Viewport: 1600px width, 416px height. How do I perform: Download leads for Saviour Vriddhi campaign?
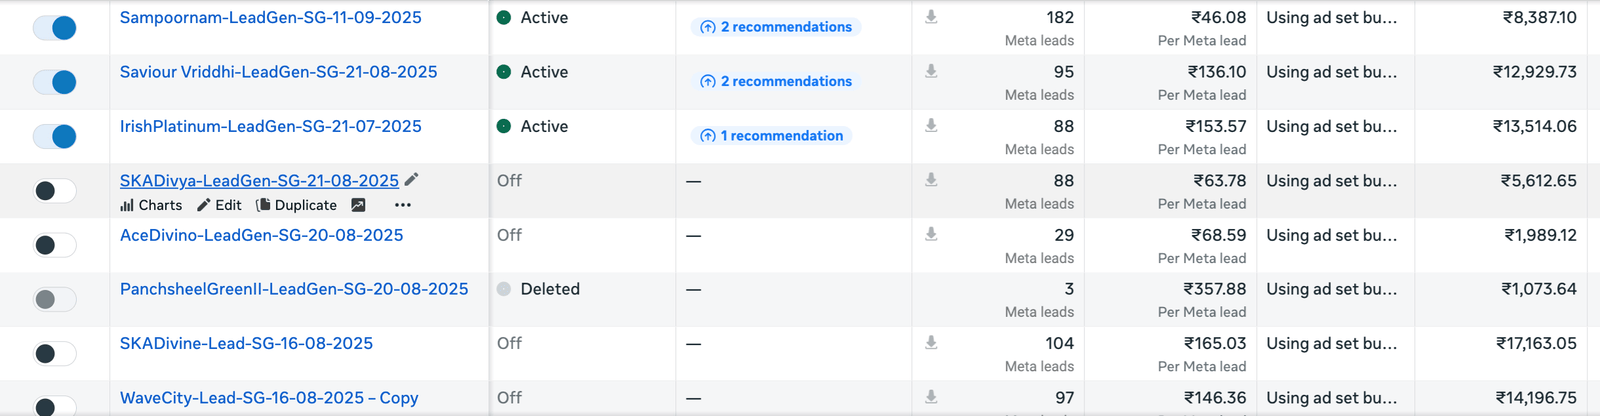pos(931,71)
